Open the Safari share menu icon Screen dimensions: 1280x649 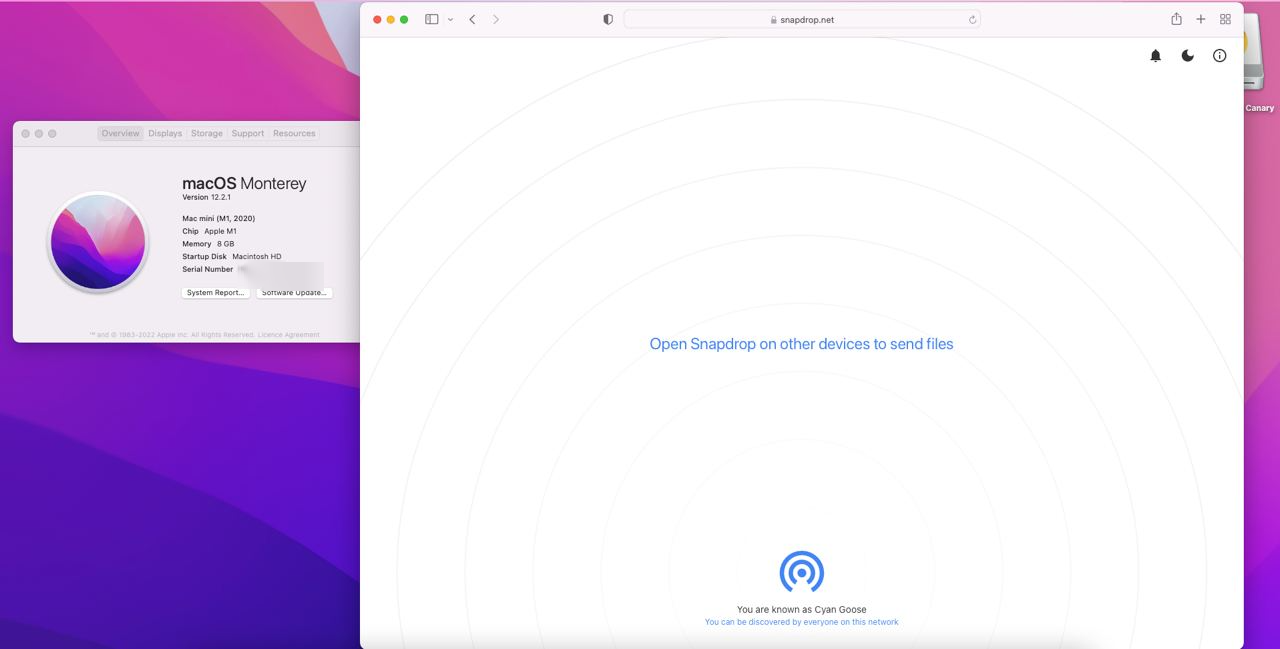(1176, 19)
